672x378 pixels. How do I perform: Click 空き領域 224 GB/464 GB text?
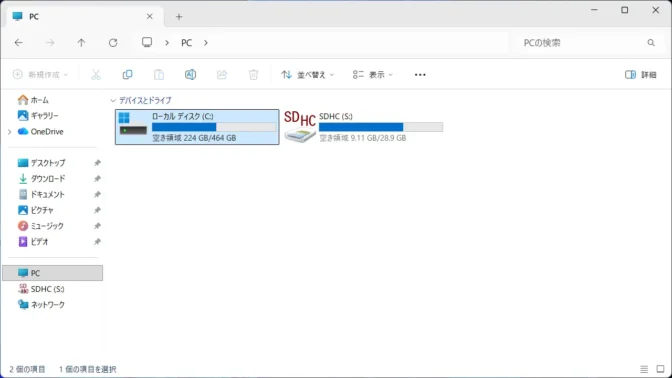tap(194, 138)
